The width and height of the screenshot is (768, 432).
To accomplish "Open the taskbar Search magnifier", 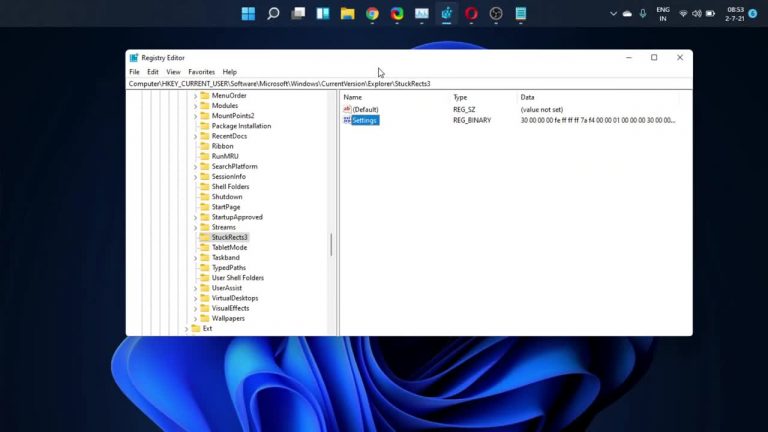I will click(x=273, y=14).
